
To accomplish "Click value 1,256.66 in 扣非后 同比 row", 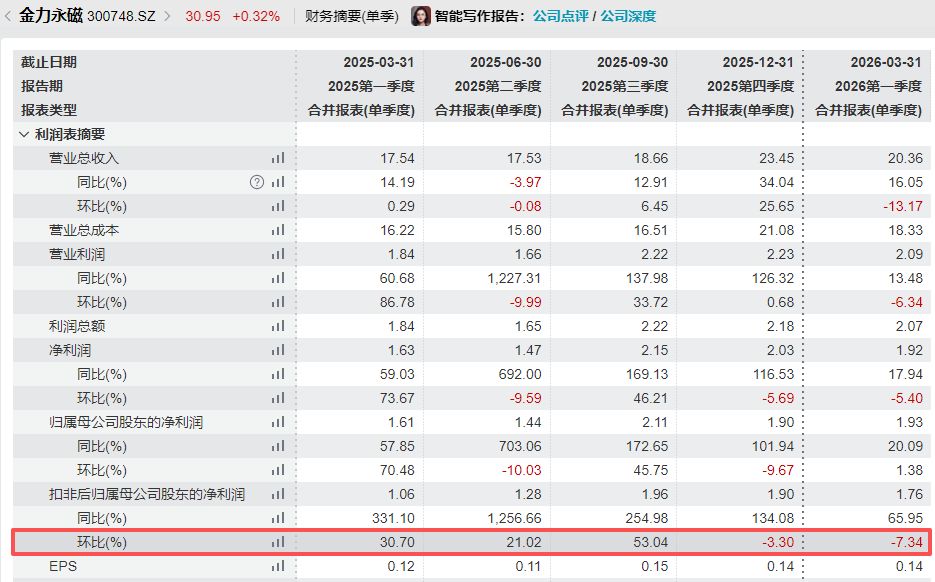I will coord(514,518).
